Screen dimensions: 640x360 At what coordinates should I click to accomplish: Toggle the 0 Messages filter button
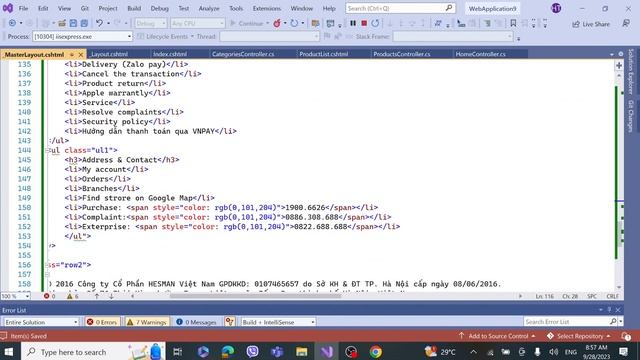tap(196, 322)
